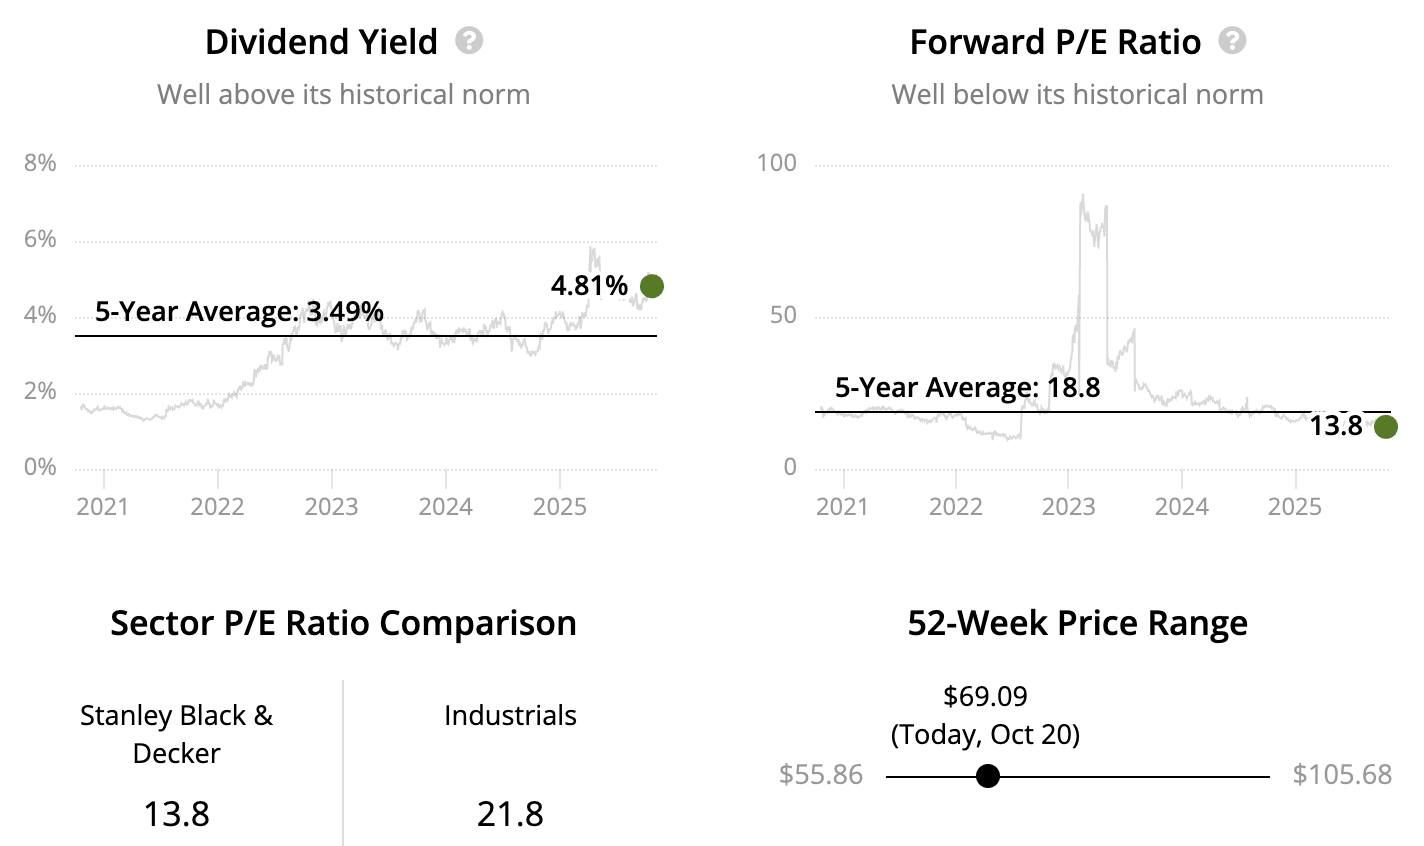
Task: Open the Forward P/E Ratio help icon
Action: click(1233, 41)
